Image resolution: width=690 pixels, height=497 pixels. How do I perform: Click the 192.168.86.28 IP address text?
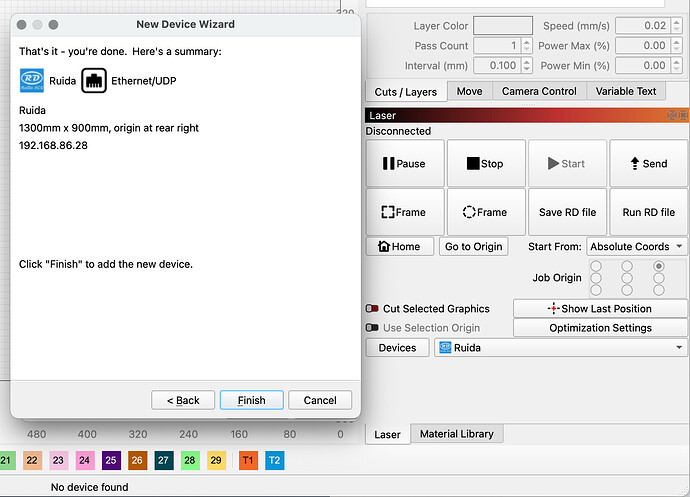(x=53, y=145)
